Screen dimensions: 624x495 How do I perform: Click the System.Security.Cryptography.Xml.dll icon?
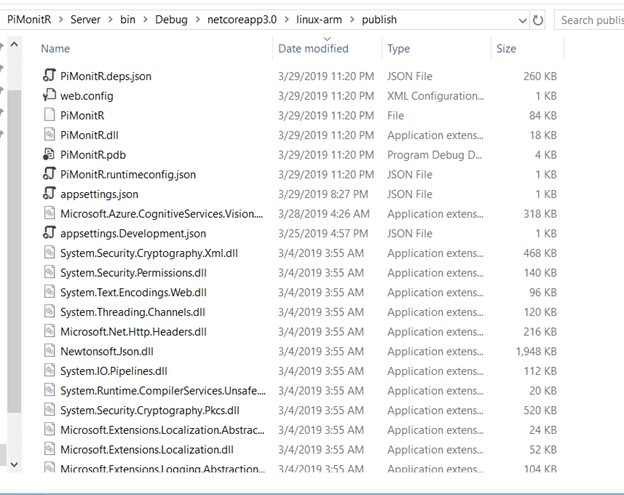[x=49, y=253]
